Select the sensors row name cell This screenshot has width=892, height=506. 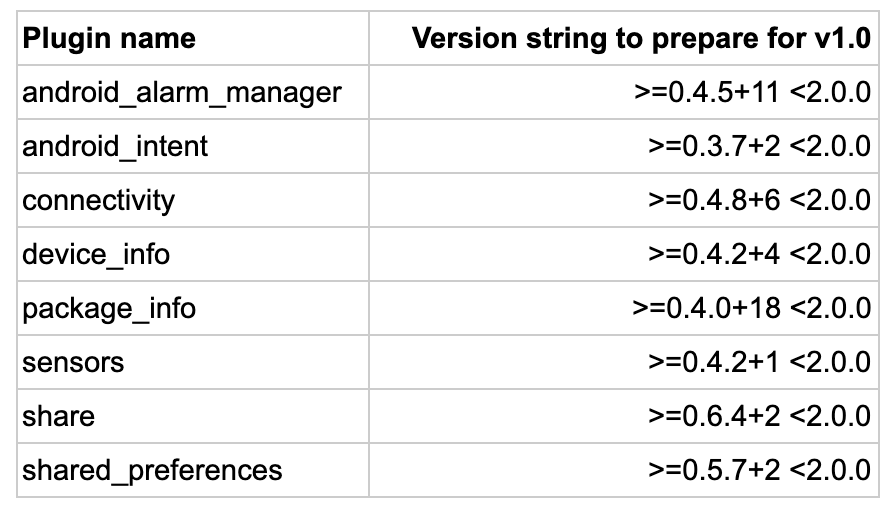tap(193, 362)
